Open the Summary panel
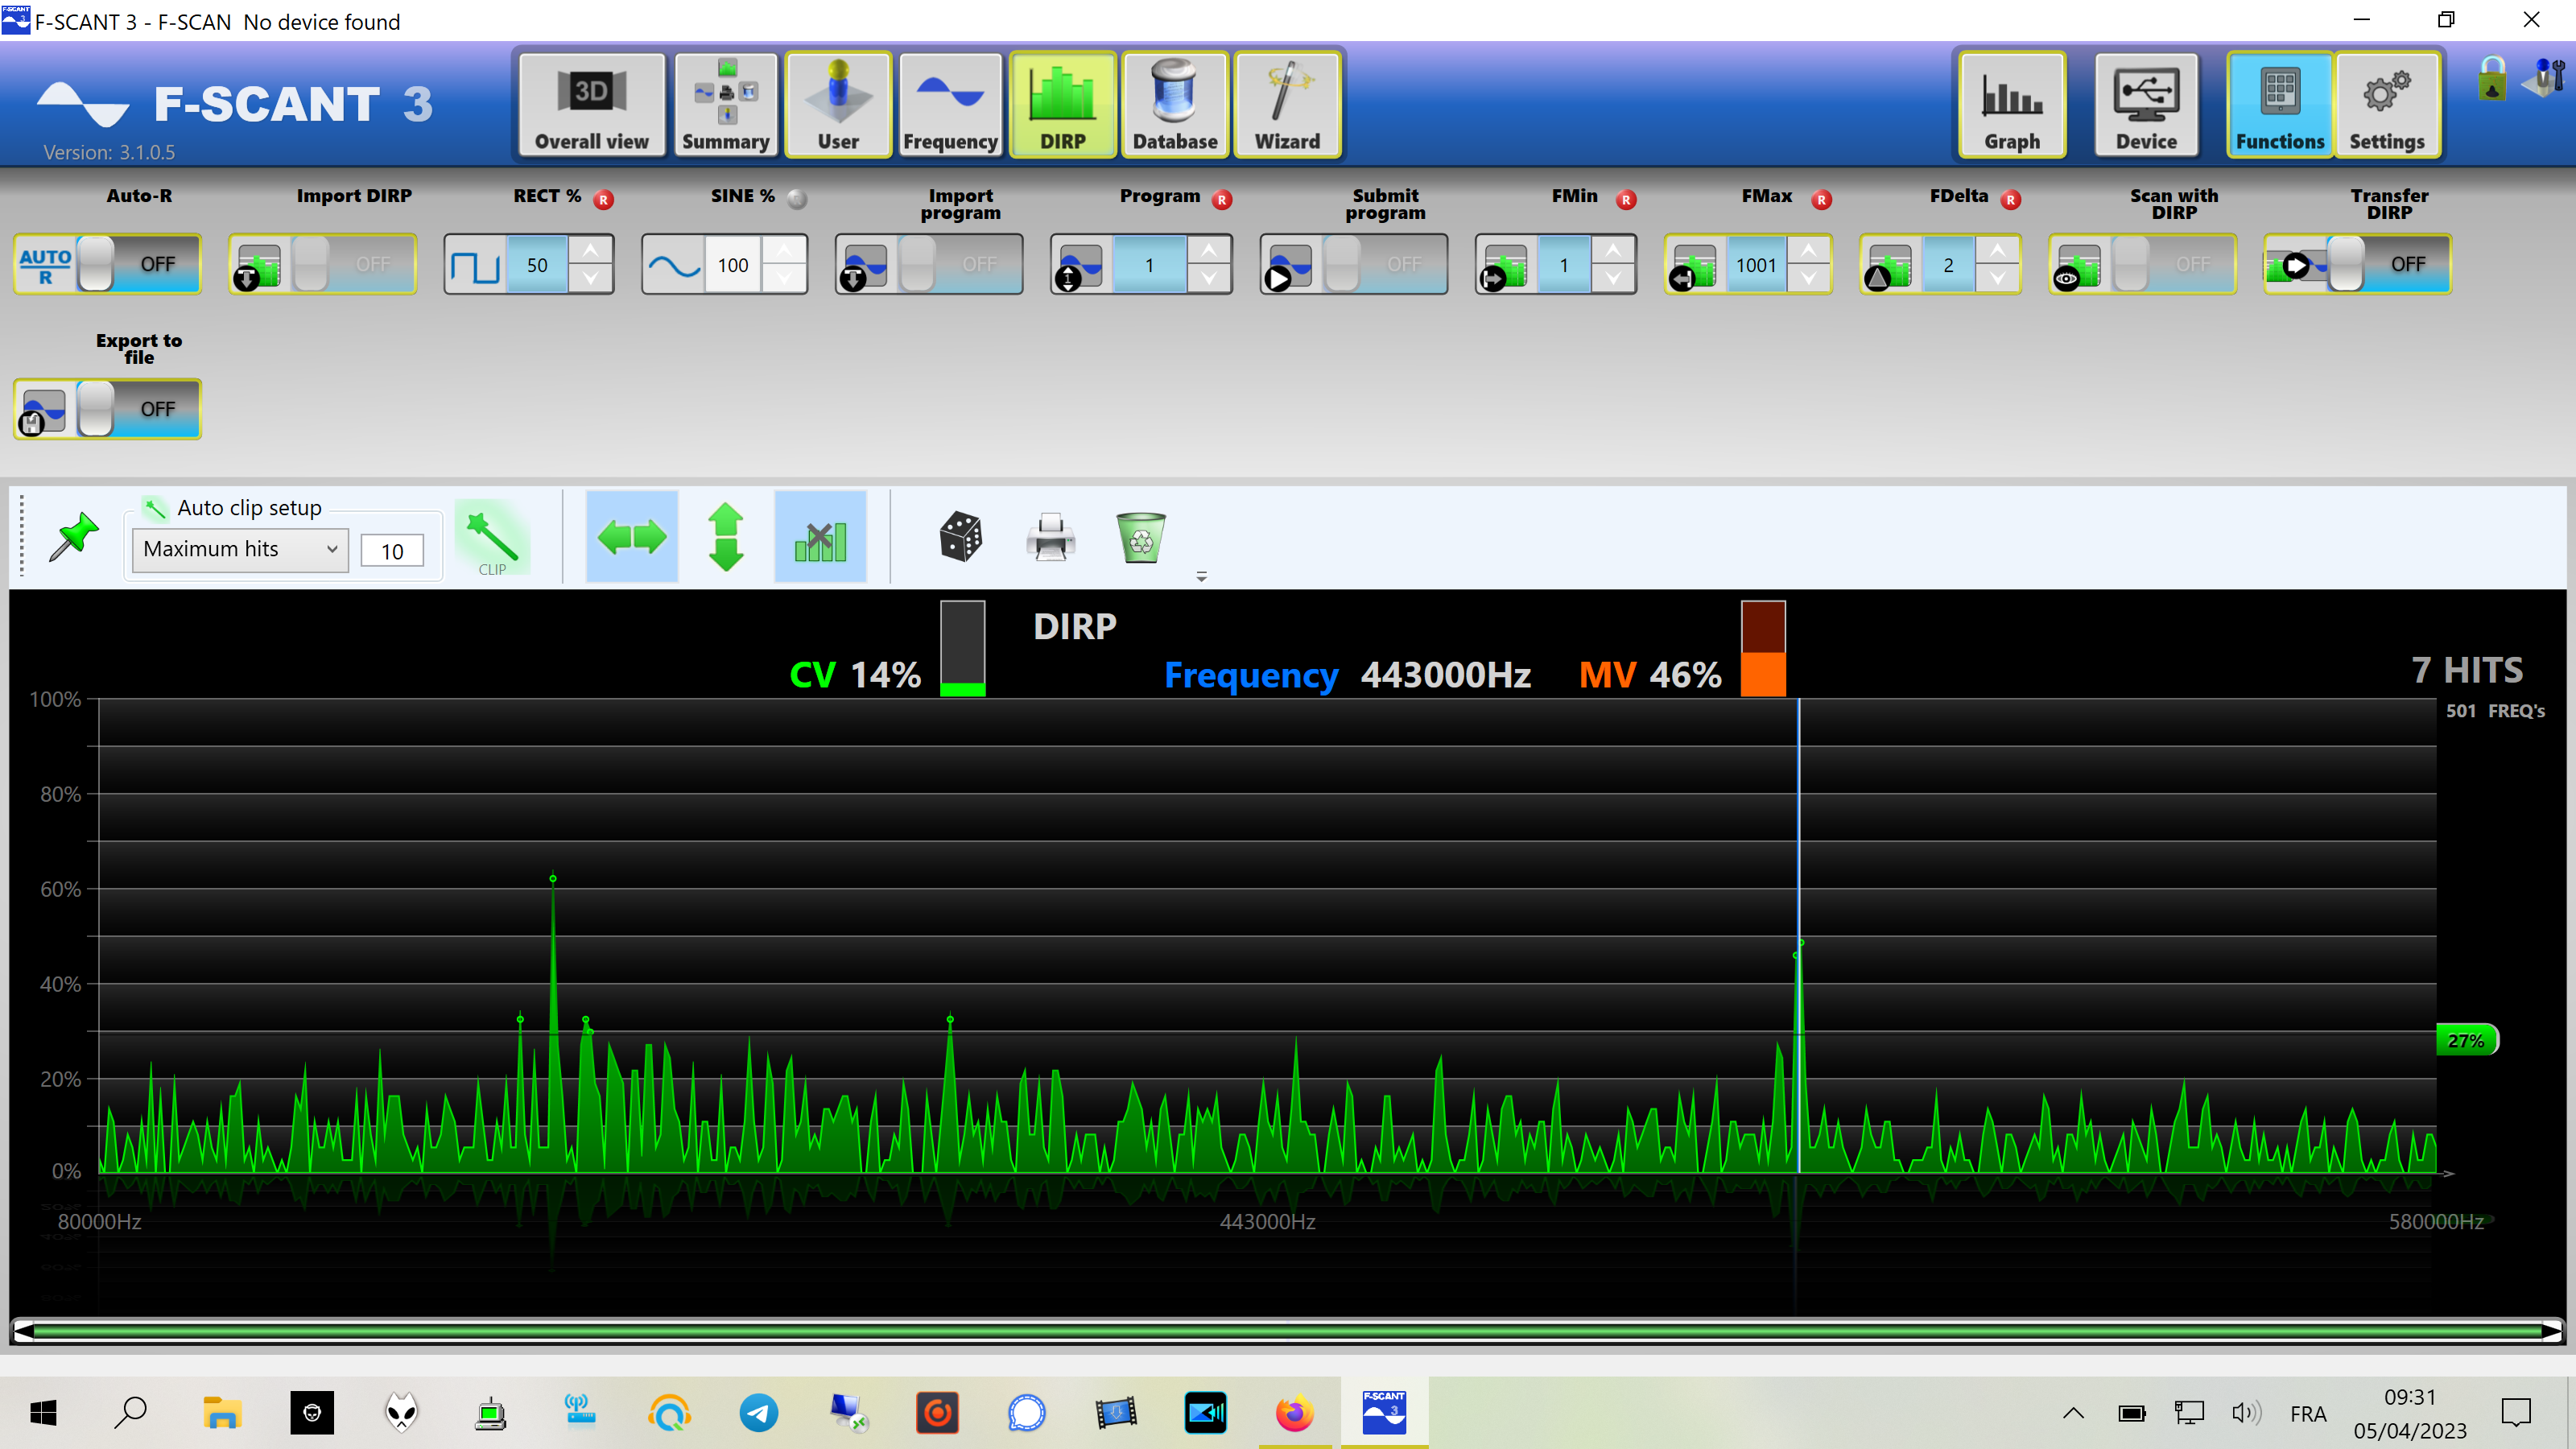This screenshot has height=1449, width=2576. 725,104
